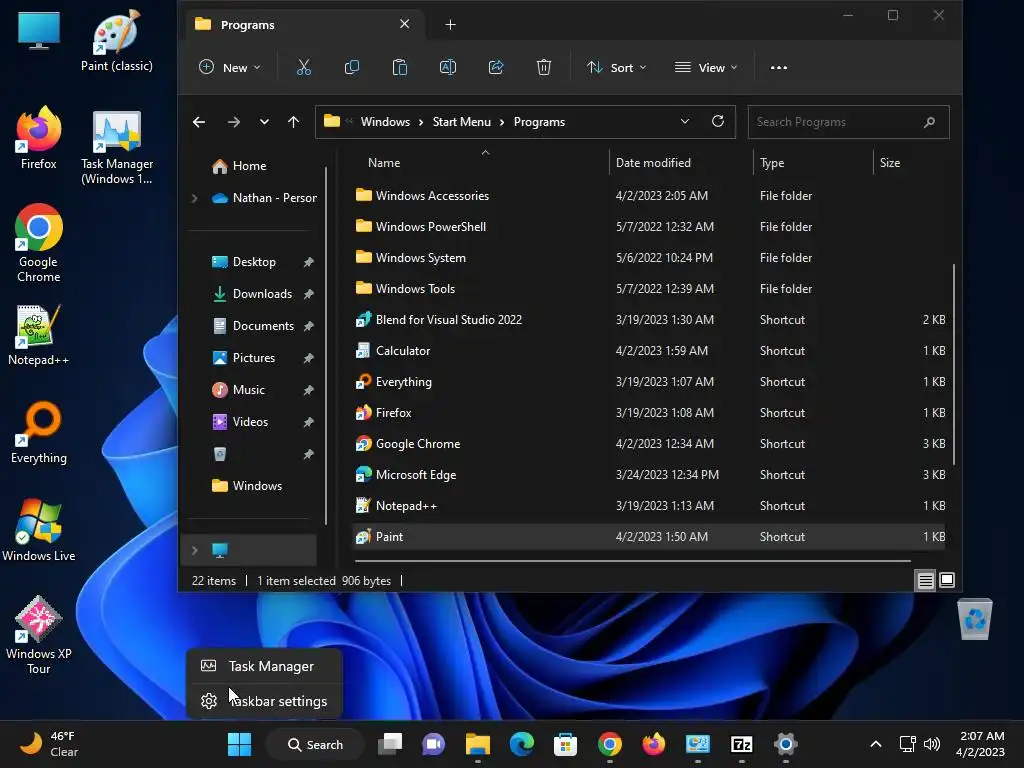Select Firefox desktop icon

39,138
